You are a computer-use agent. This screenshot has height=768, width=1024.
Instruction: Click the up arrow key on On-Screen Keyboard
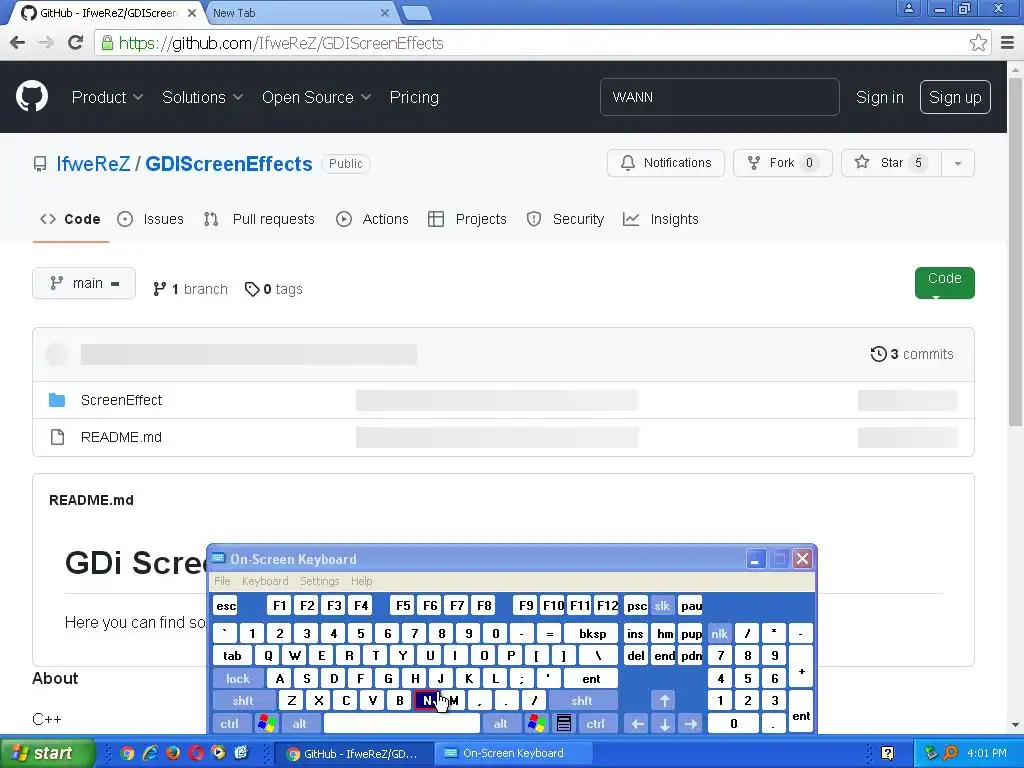pos(664,701)
